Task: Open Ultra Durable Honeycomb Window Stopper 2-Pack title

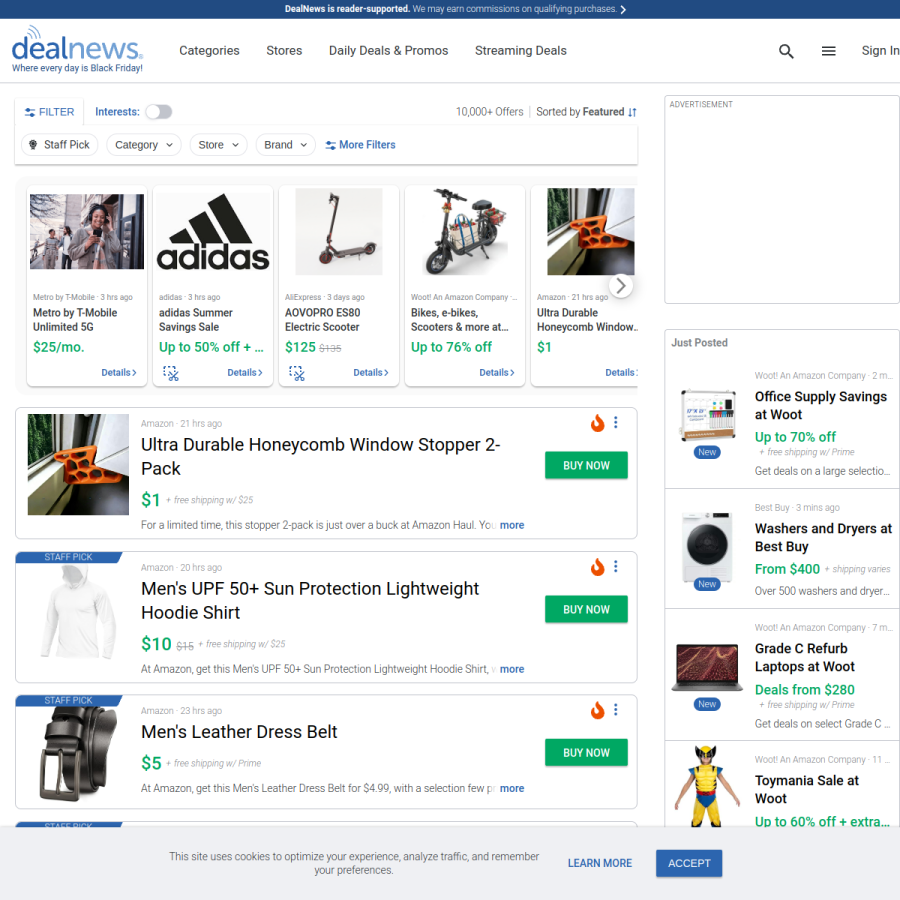Action: point(321,457)
